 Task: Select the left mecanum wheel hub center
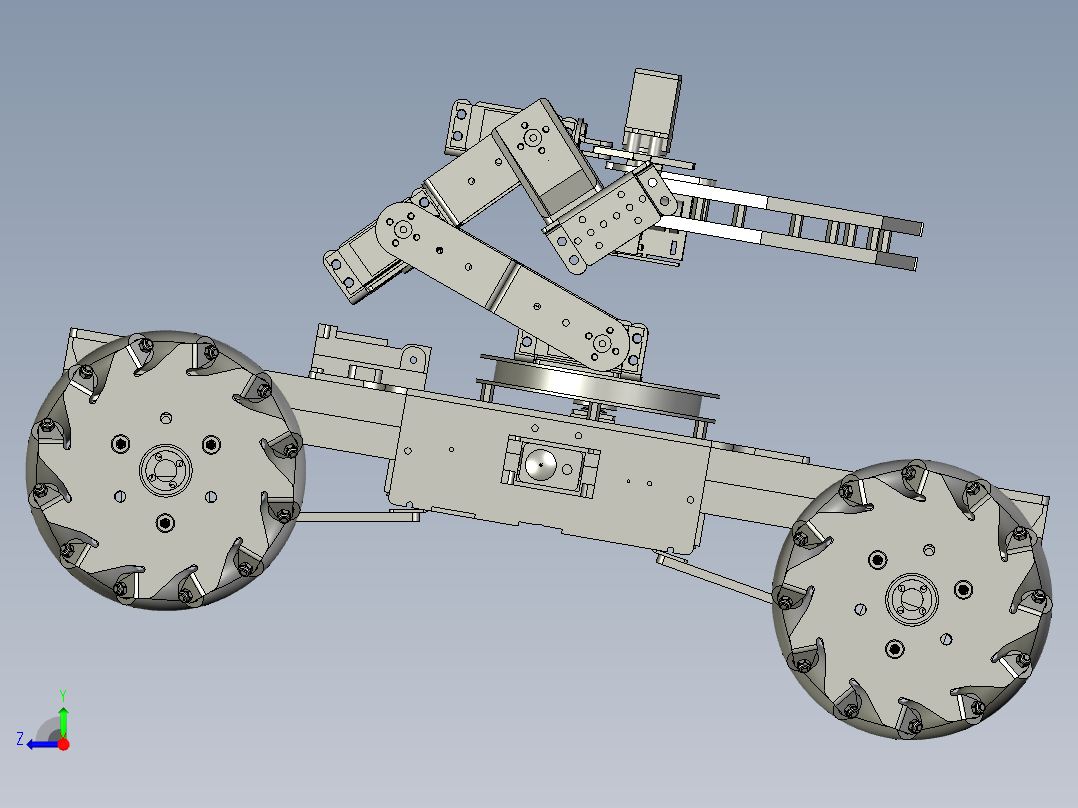coord(166,470)
